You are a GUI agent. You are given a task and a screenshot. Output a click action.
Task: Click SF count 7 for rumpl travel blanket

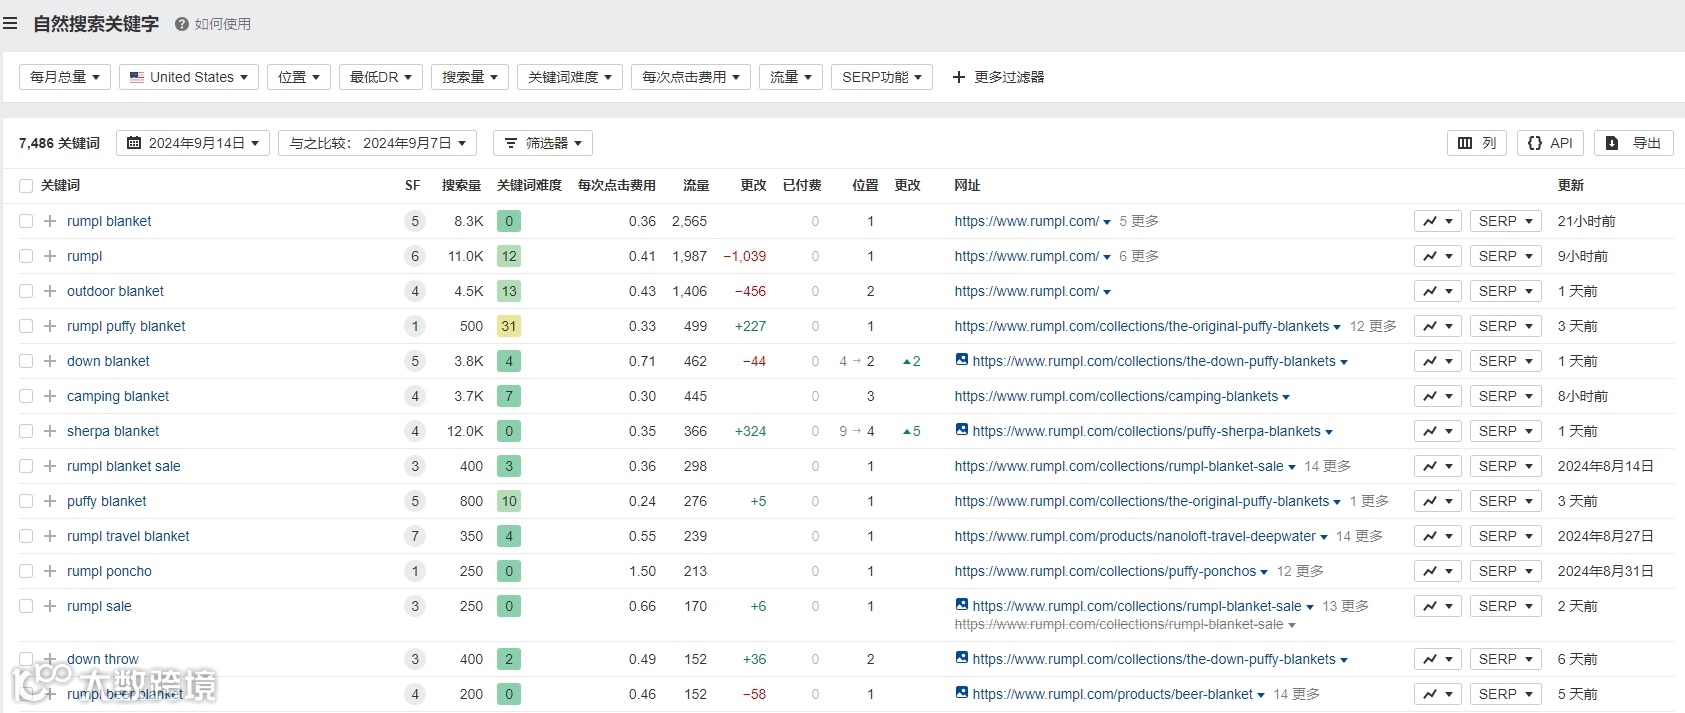(415, 536)
